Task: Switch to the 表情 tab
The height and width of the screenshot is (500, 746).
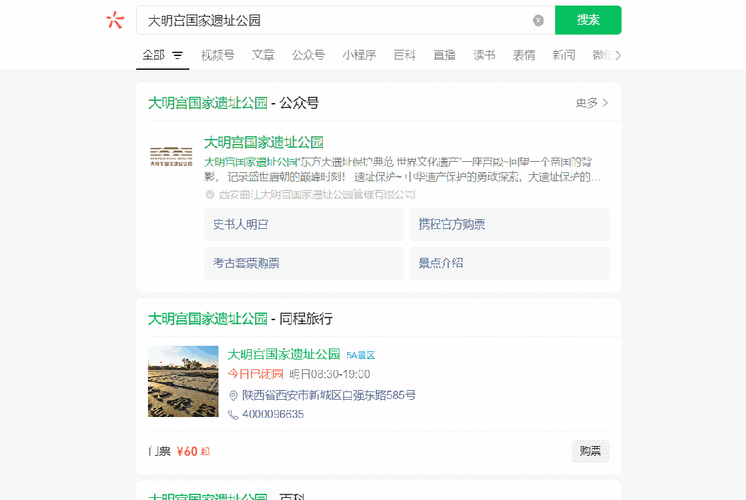Action: coord(524,55)
